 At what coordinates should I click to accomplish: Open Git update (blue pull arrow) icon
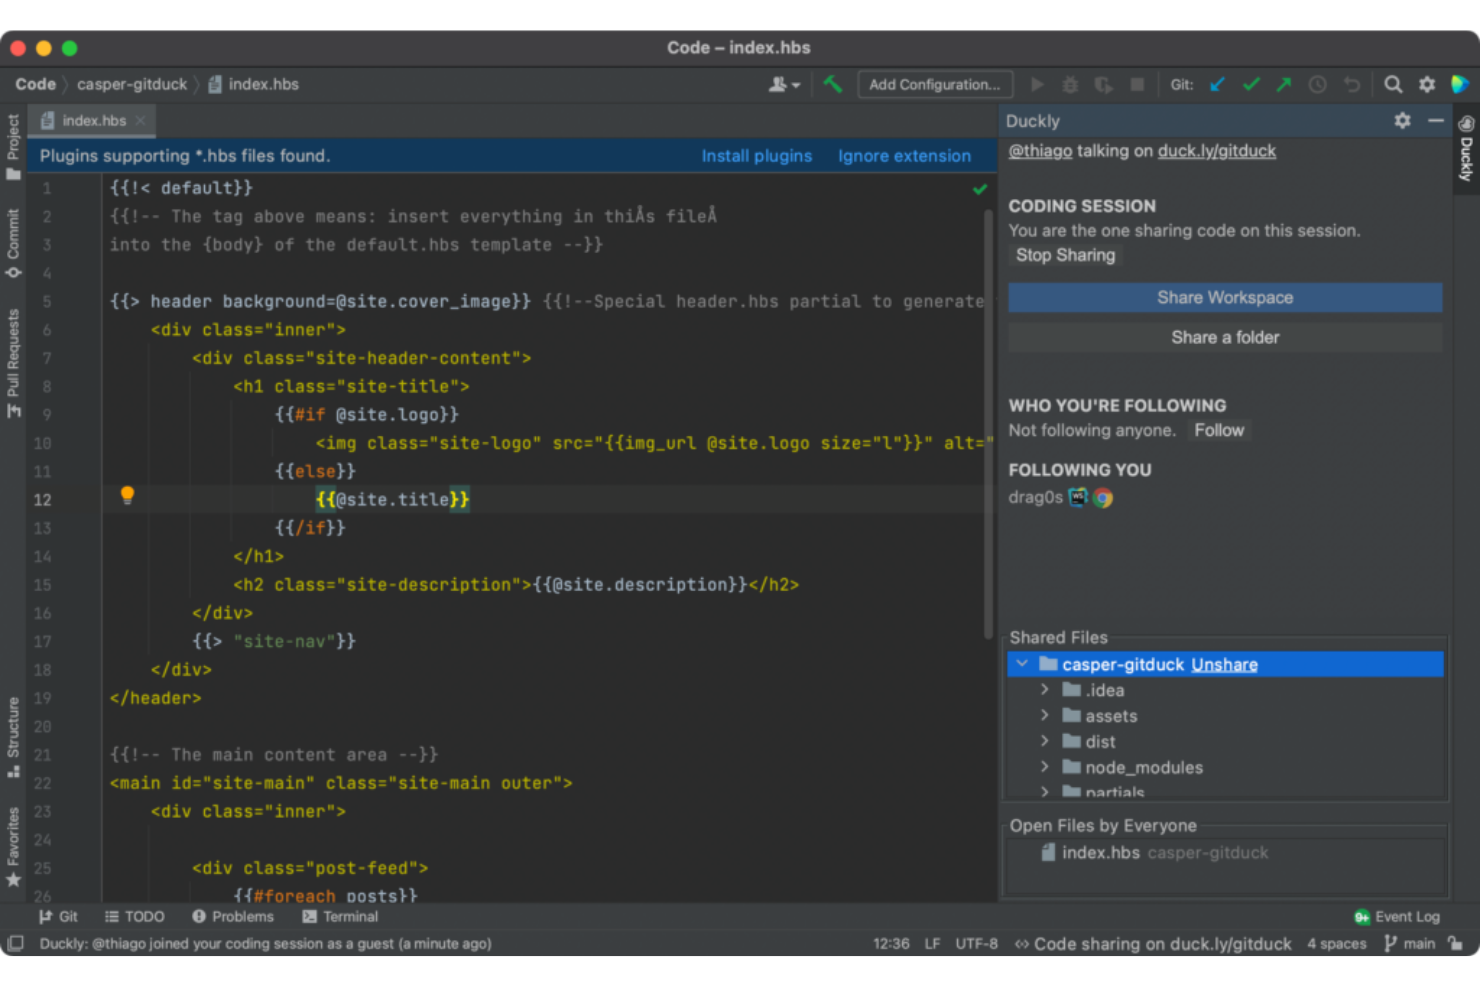tap(1217, 84)
